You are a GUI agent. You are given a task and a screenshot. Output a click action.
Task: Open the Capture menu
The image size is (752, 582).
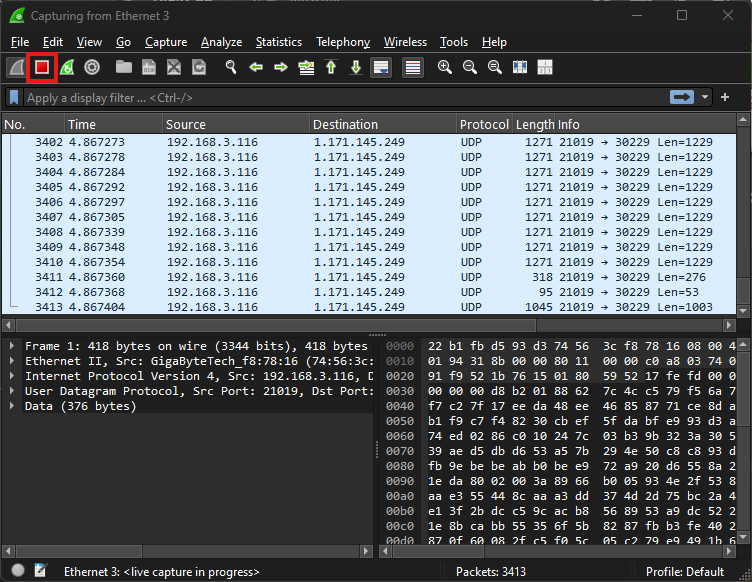click(166, 42)
